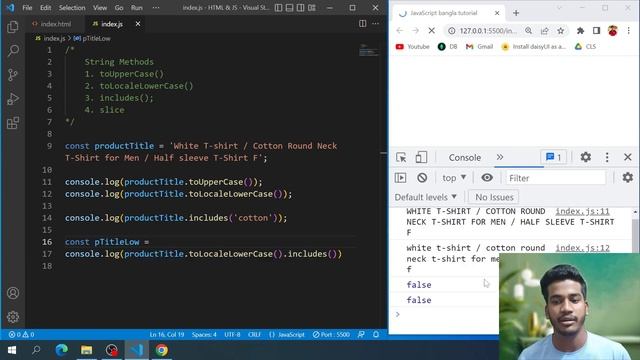
Task: Open the Chrome profile avatar
Action: point(612,31)
